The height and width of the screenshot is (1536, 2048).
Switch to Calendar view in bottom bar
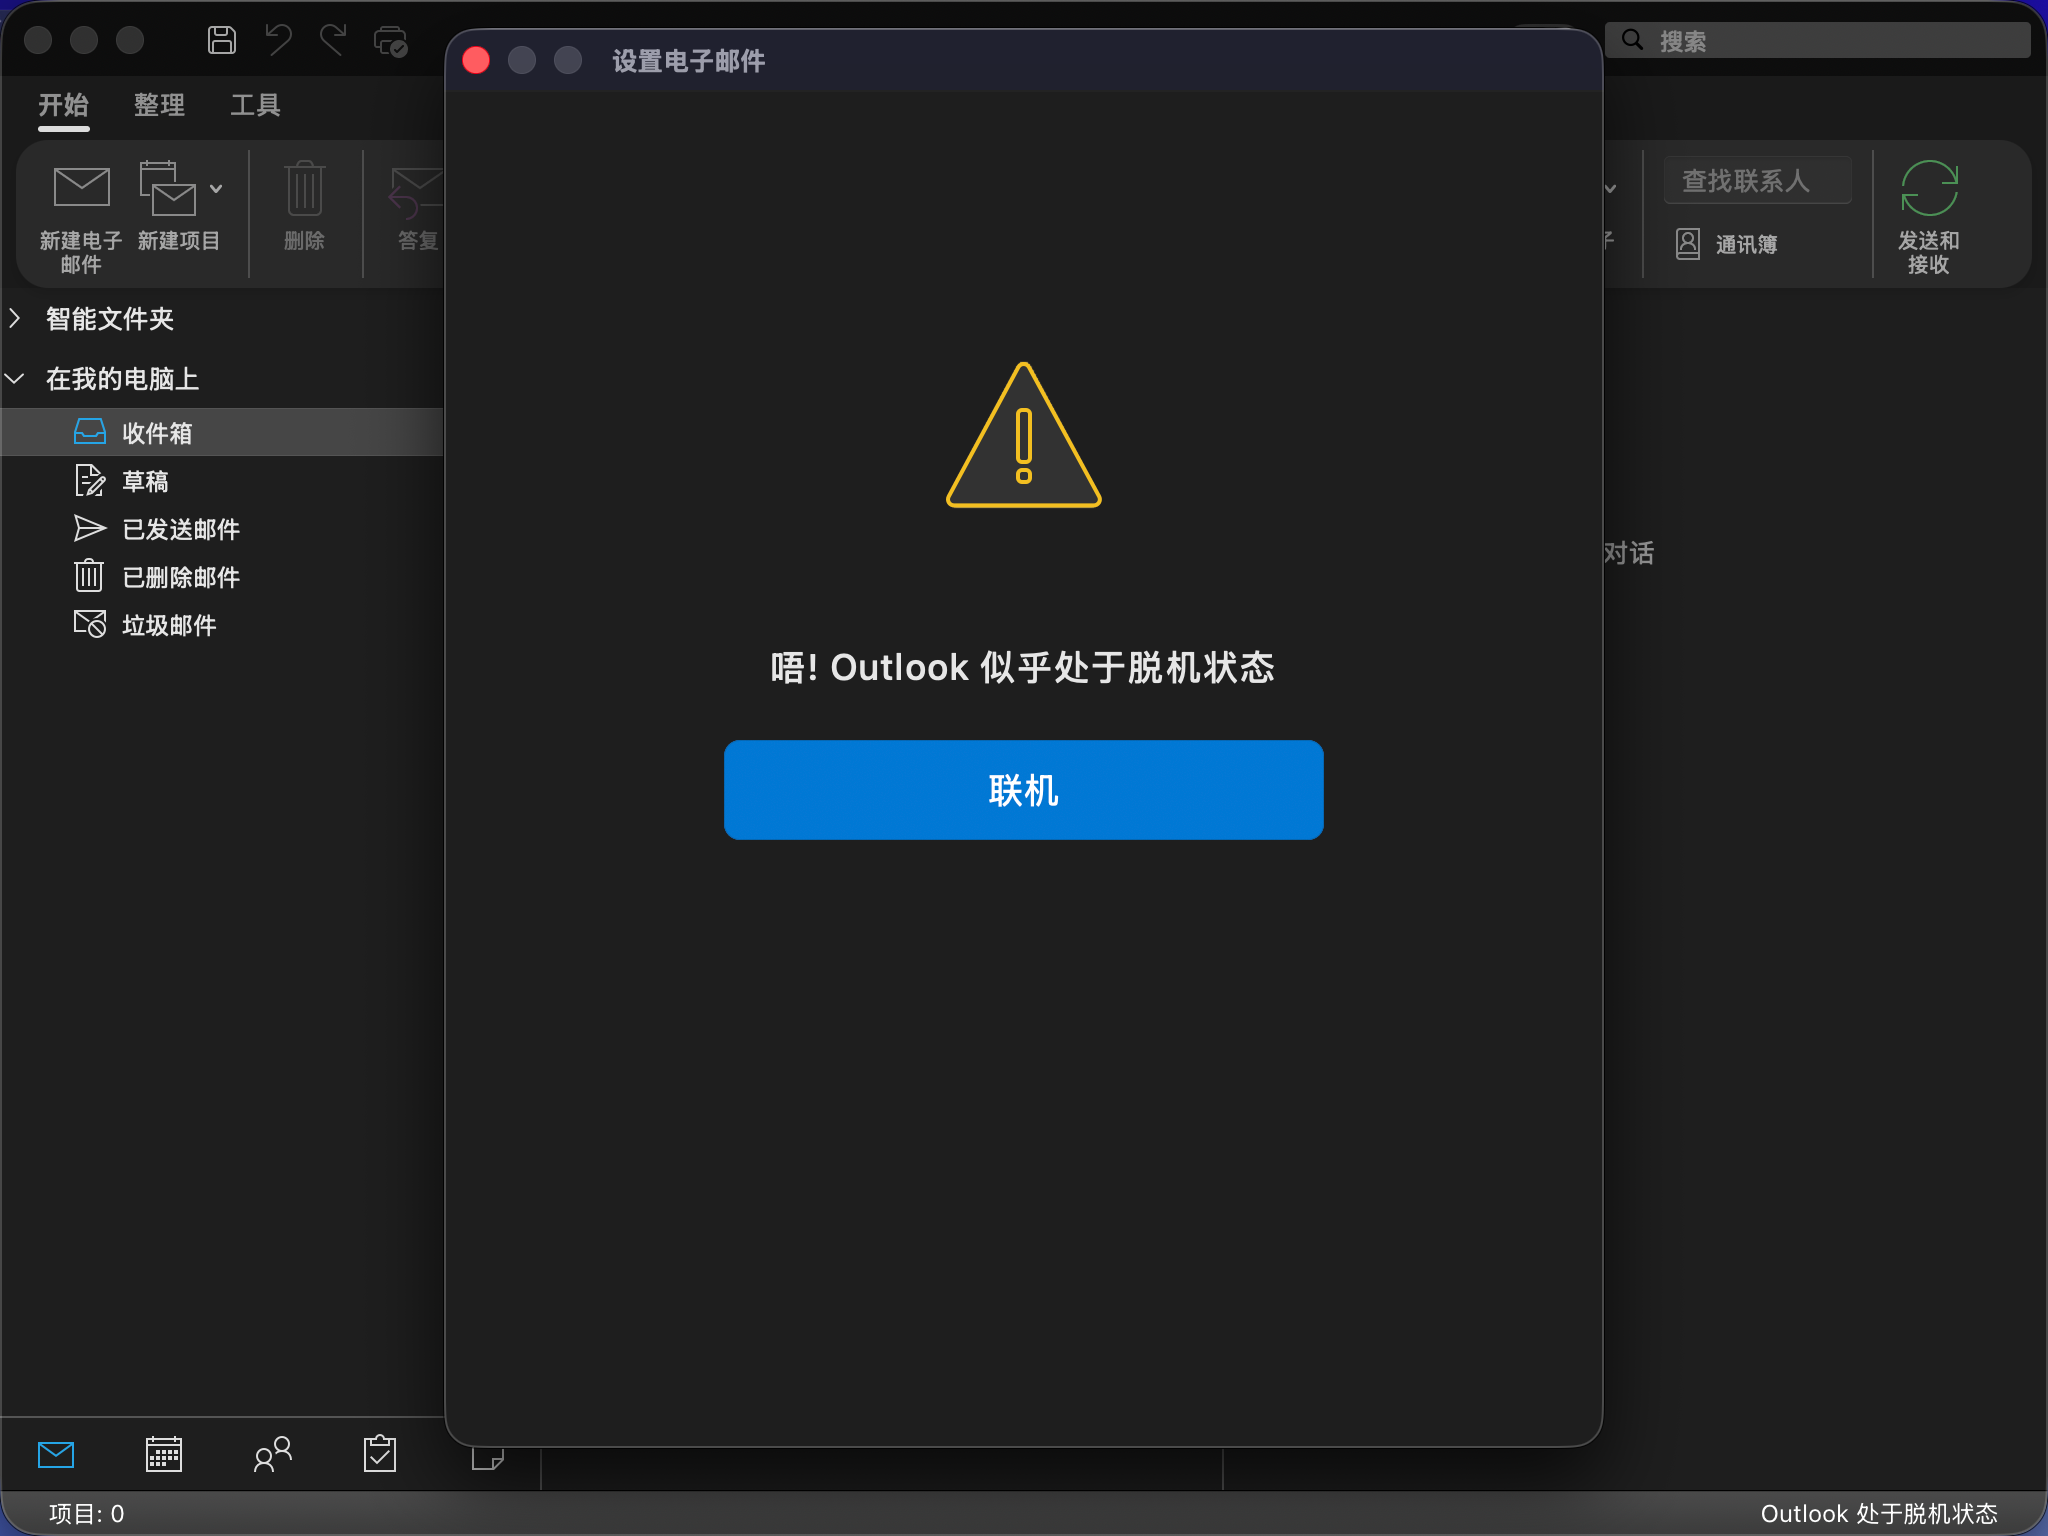pyautogui.click(x=164, y=1455)
